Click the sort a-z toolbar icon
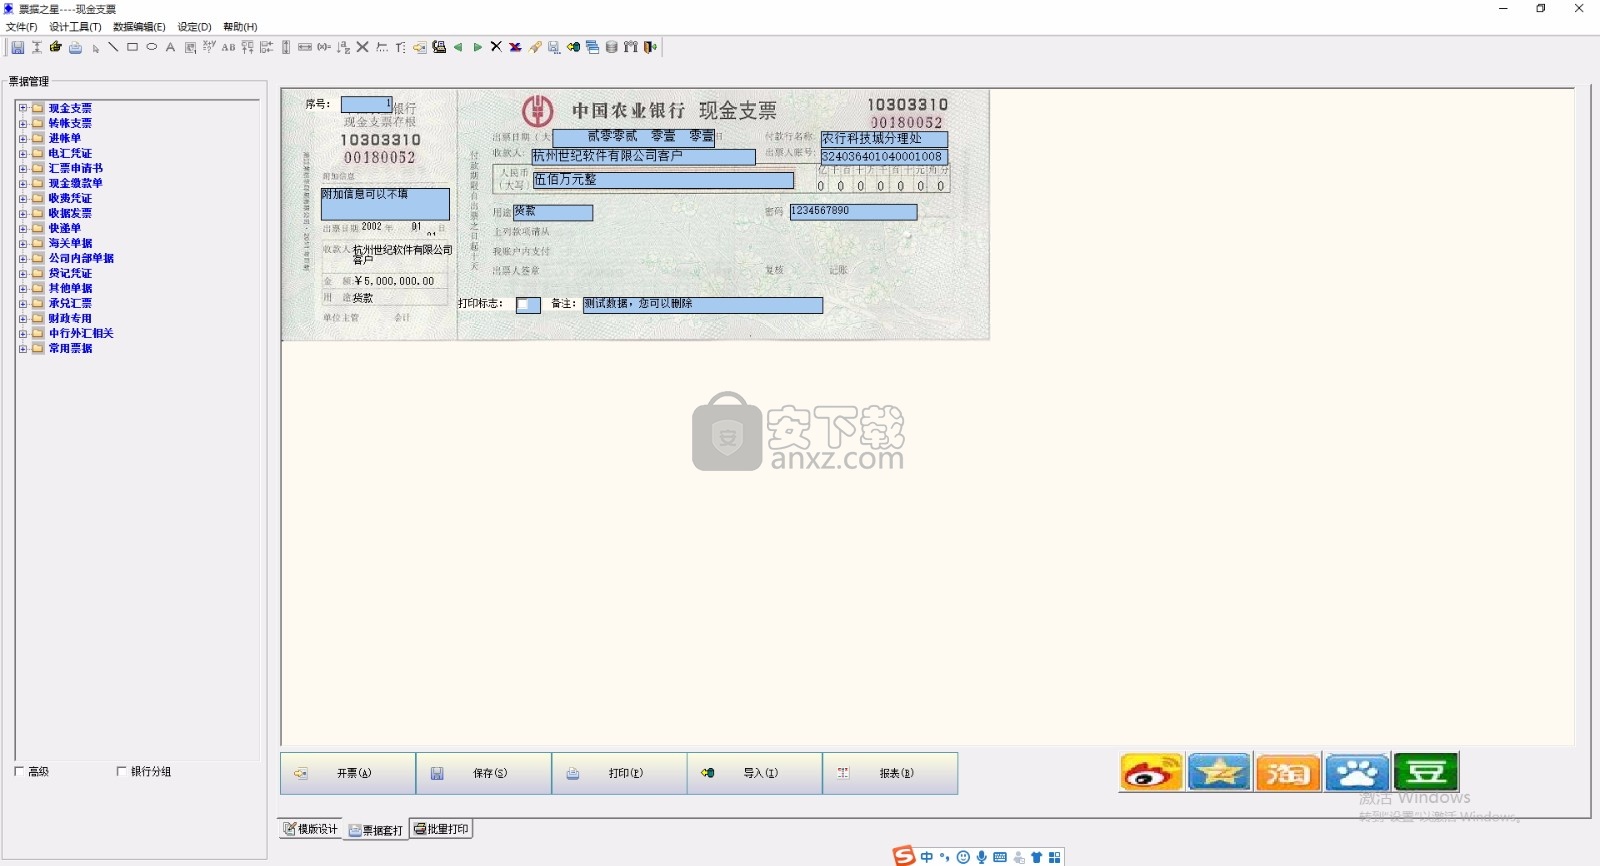 click(x=343, y=47)
